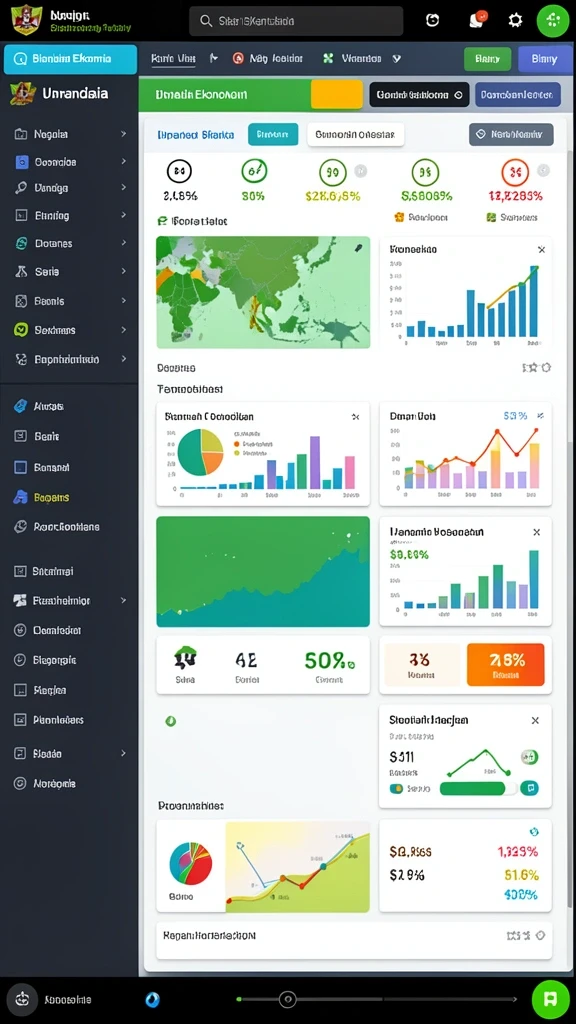Click the circular slider handle in bottom bar
Viewport: 576px width, 1024px height.
pos(287,999)
